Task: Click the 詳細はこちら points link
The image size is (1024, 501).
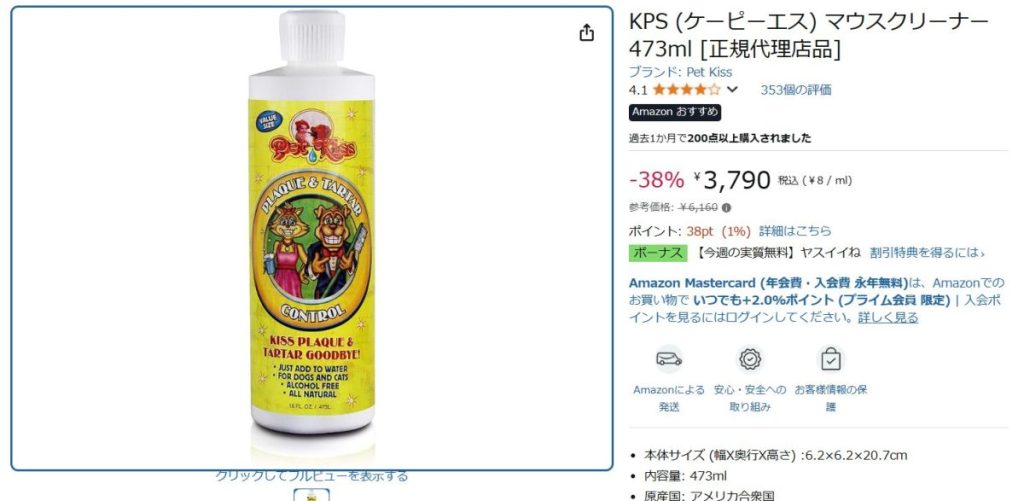Action: (x=795, y=231)
